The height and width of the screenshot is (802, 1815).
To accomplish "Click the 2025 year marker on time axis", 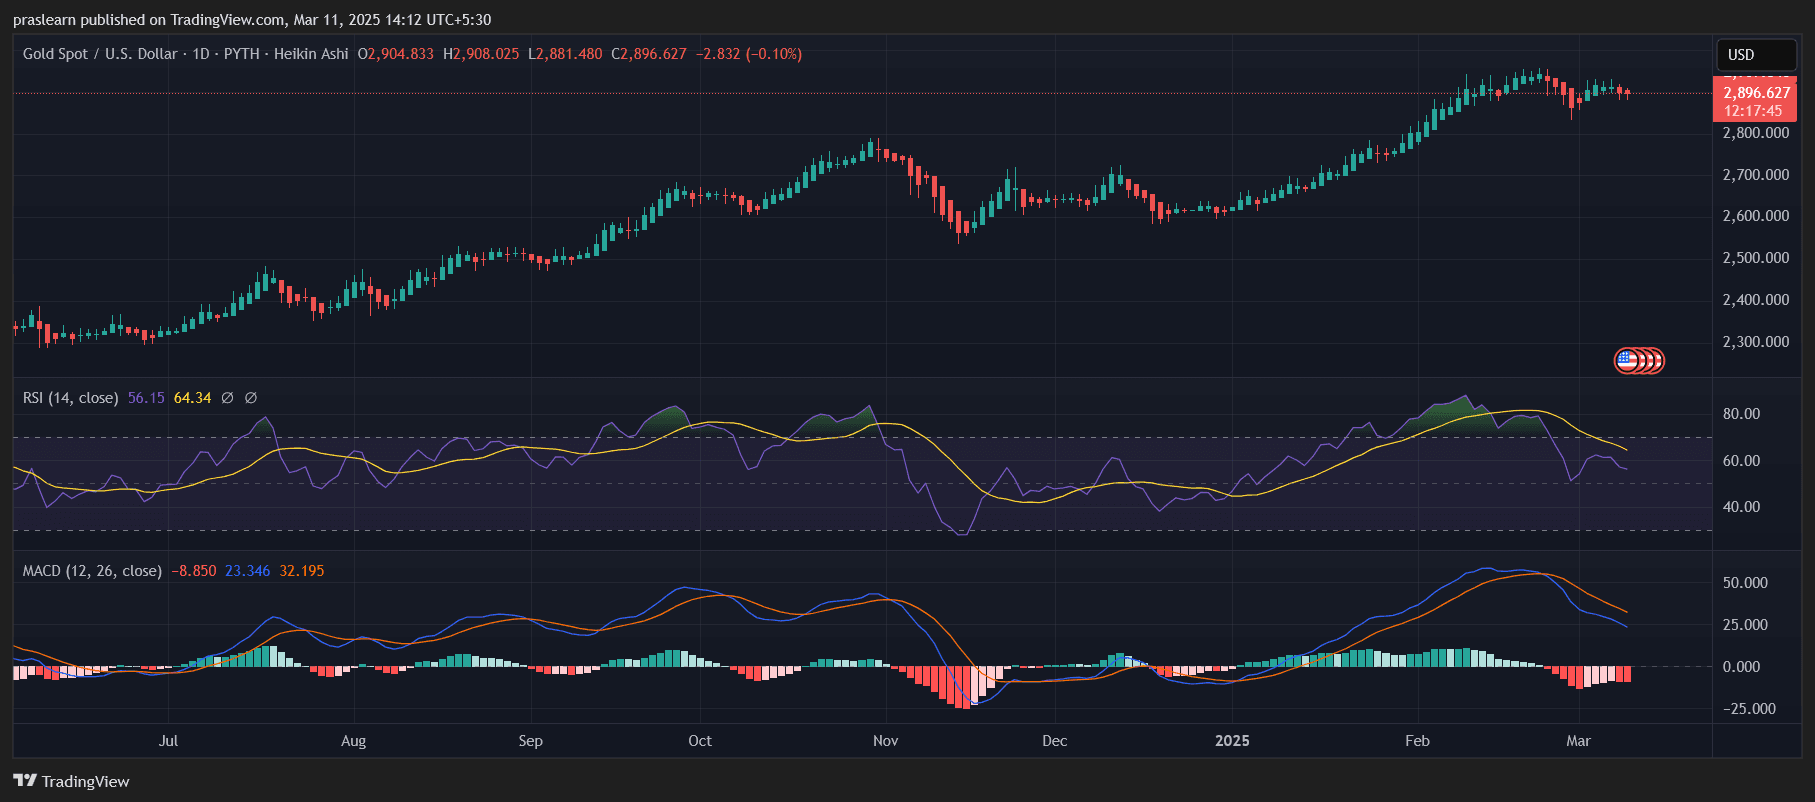I will tap(1232, 741).
